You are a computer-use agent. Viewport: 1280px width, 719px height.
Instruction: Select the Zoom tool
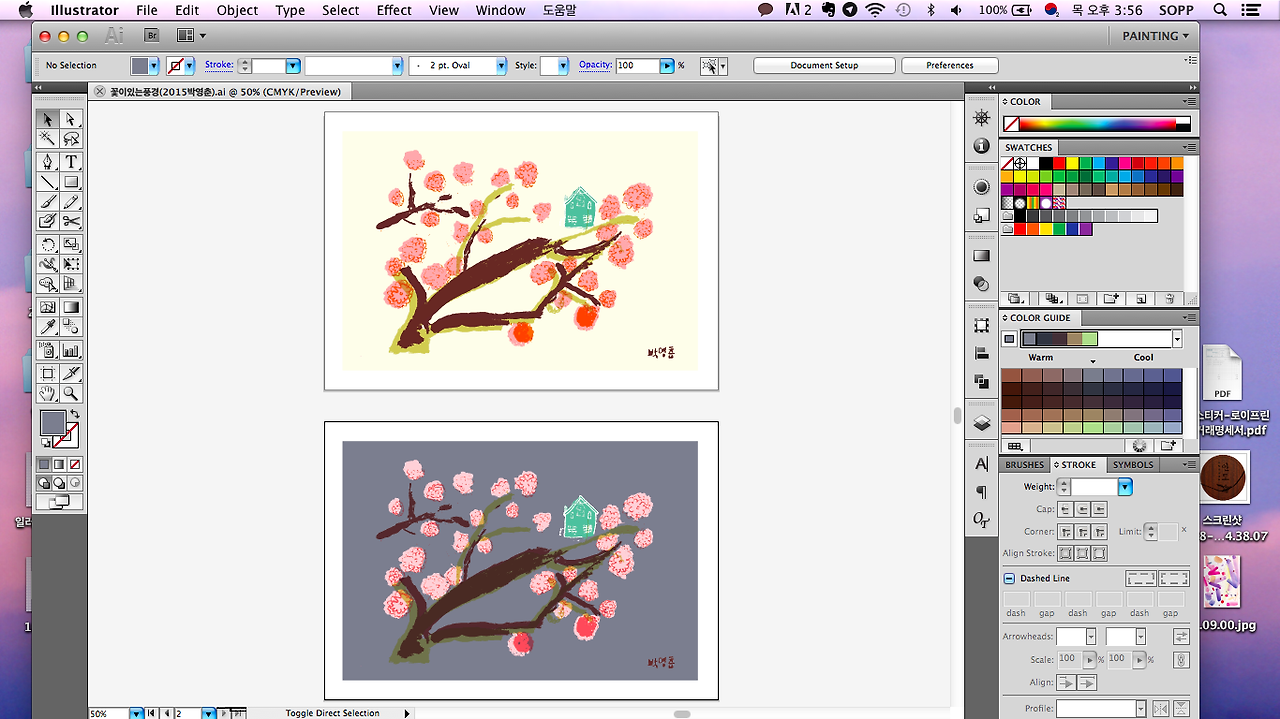(x=71, y=394)
